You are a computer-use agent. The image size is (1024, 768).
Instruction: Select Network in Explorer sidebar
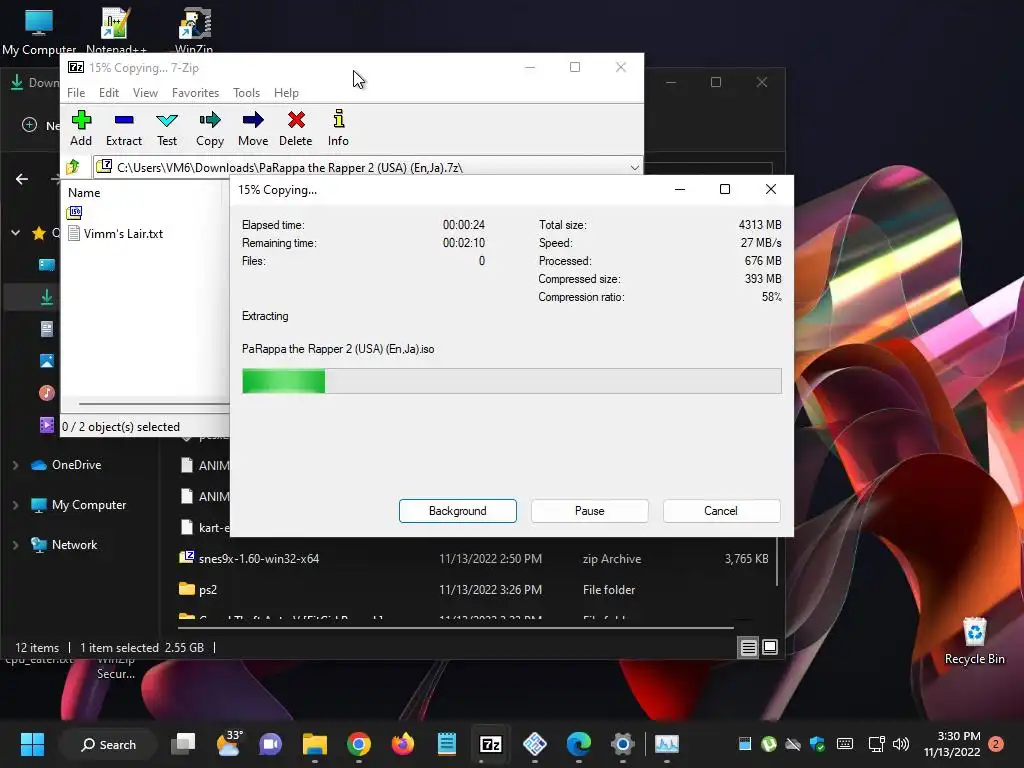[x=64, y=545]
